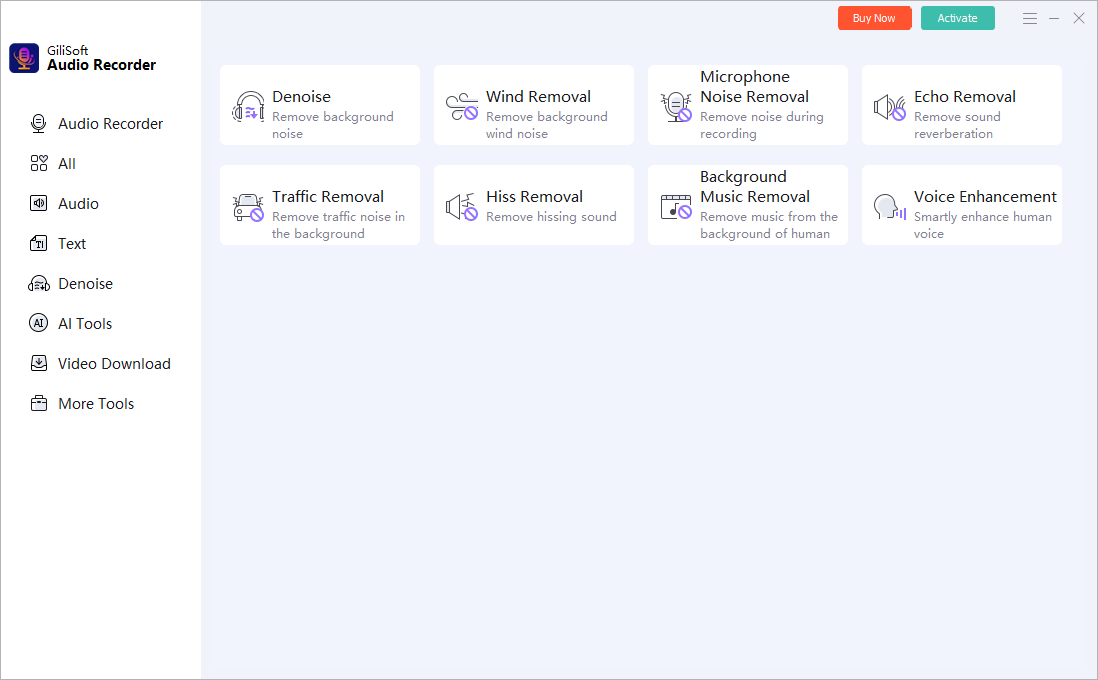Viewport: 1098px width, 680px height.
Task: Open Background Music Removal tool title
Action: pos(755,187)
